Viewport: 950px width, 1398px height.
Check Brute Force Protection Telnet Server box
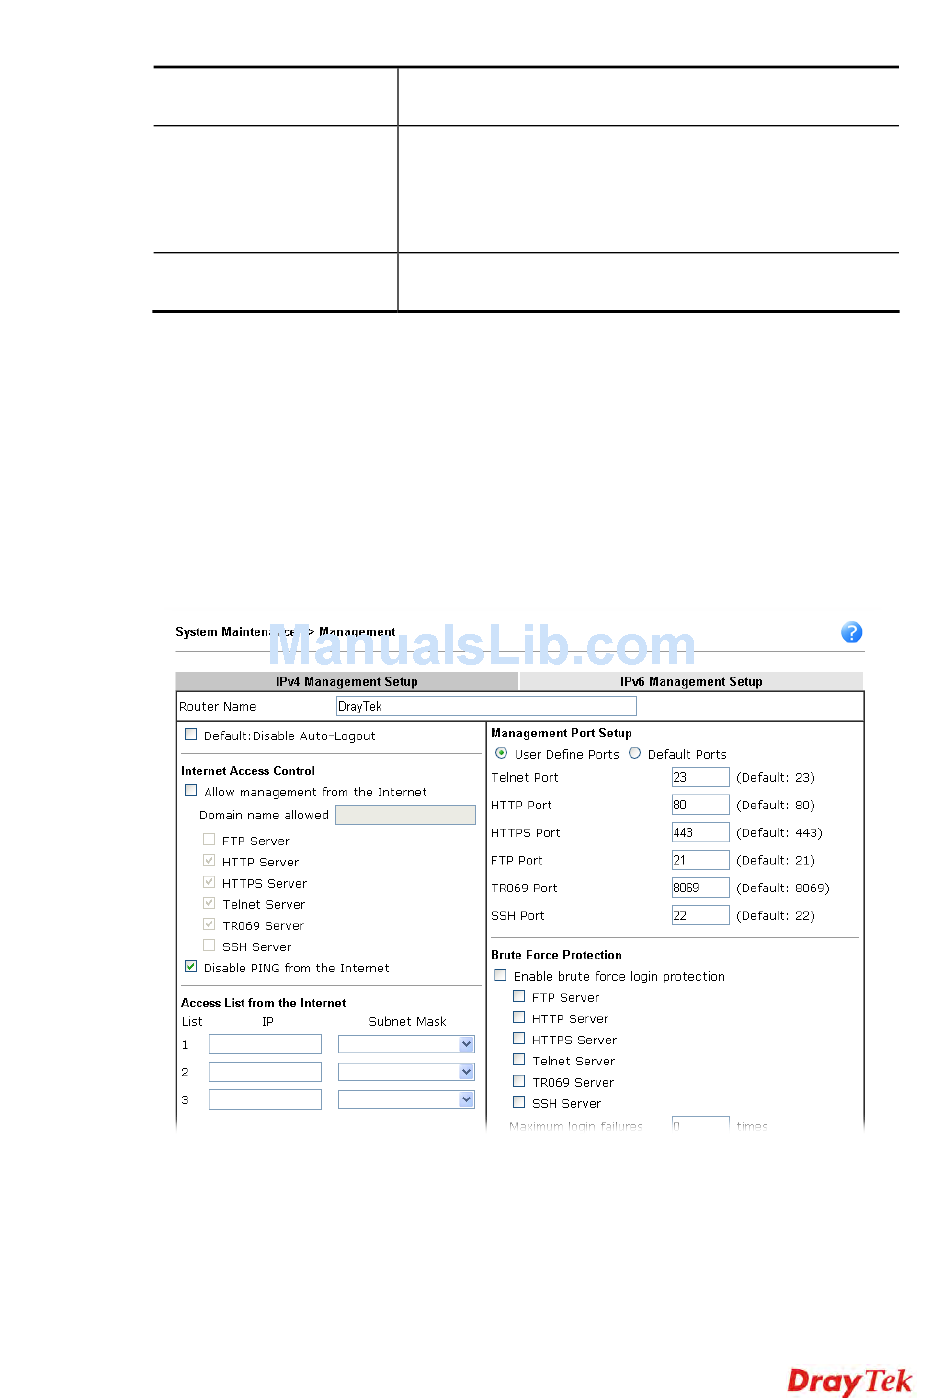point(519,1059)
